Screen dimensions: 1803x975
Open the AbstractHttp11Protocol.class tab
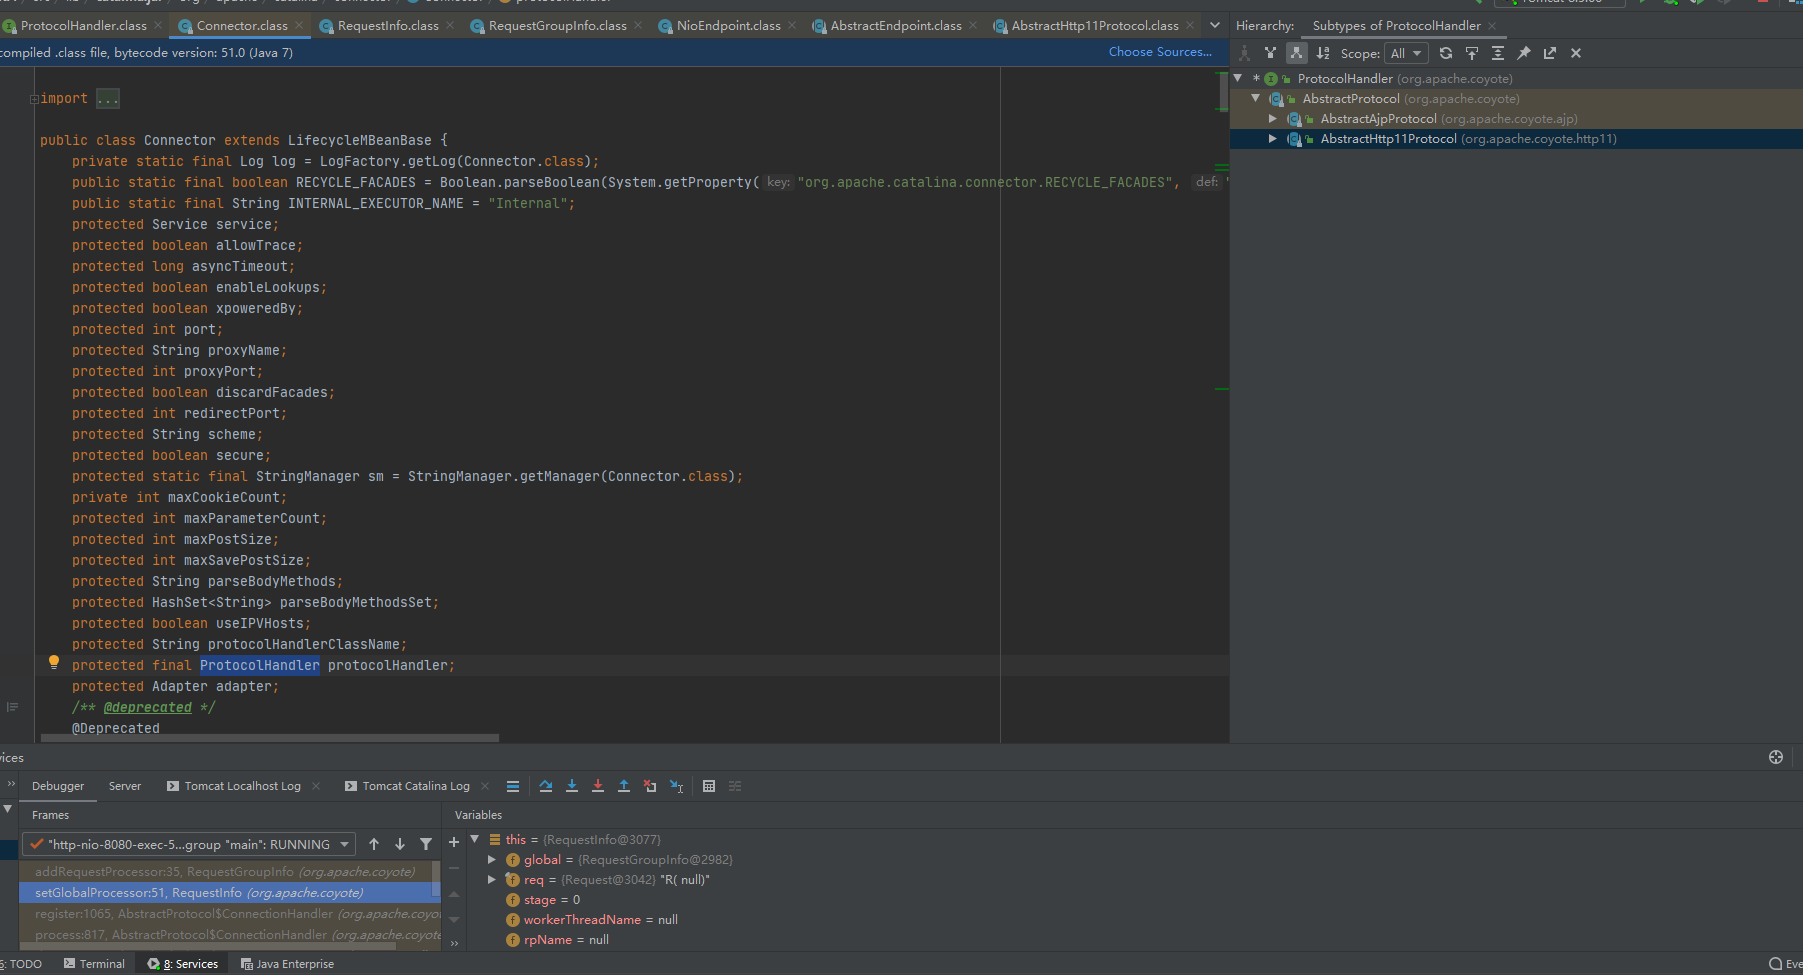click(x=1095, y=26)
